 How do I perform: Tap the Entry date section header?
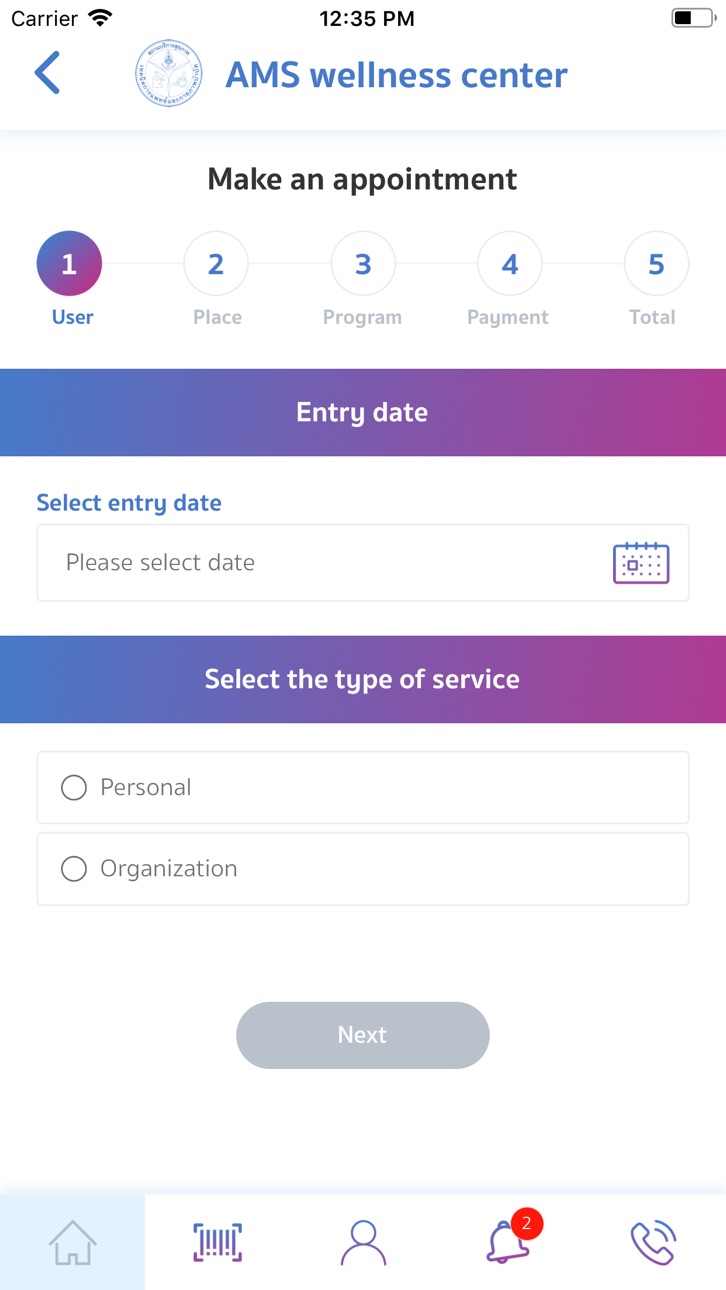click(363, 413)
